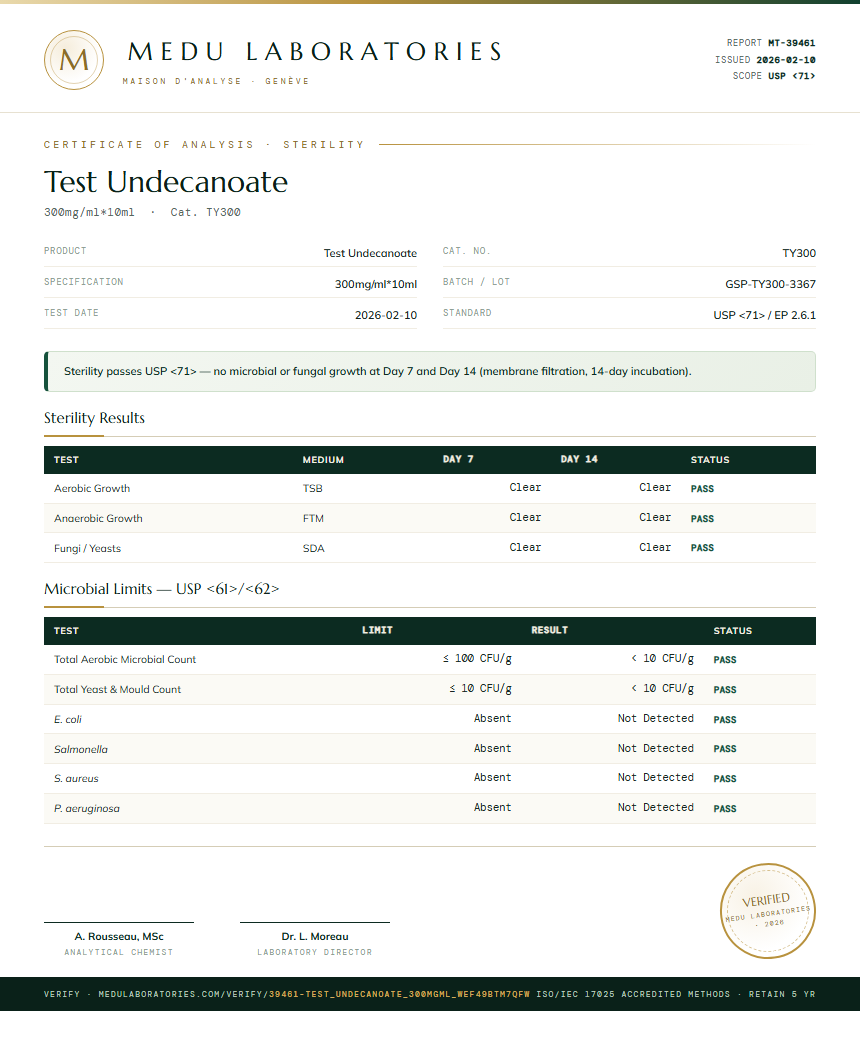Click the SDA medium cell
Image resolution: width=860 pixels, height=1041 pixels.
tap(313, 548)
